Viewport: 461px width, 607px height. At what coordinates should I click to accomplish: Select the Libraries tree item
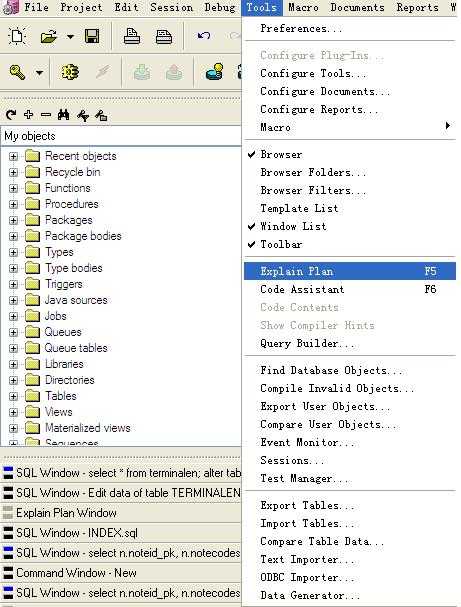pyautogui.click(x=64, y=364)
